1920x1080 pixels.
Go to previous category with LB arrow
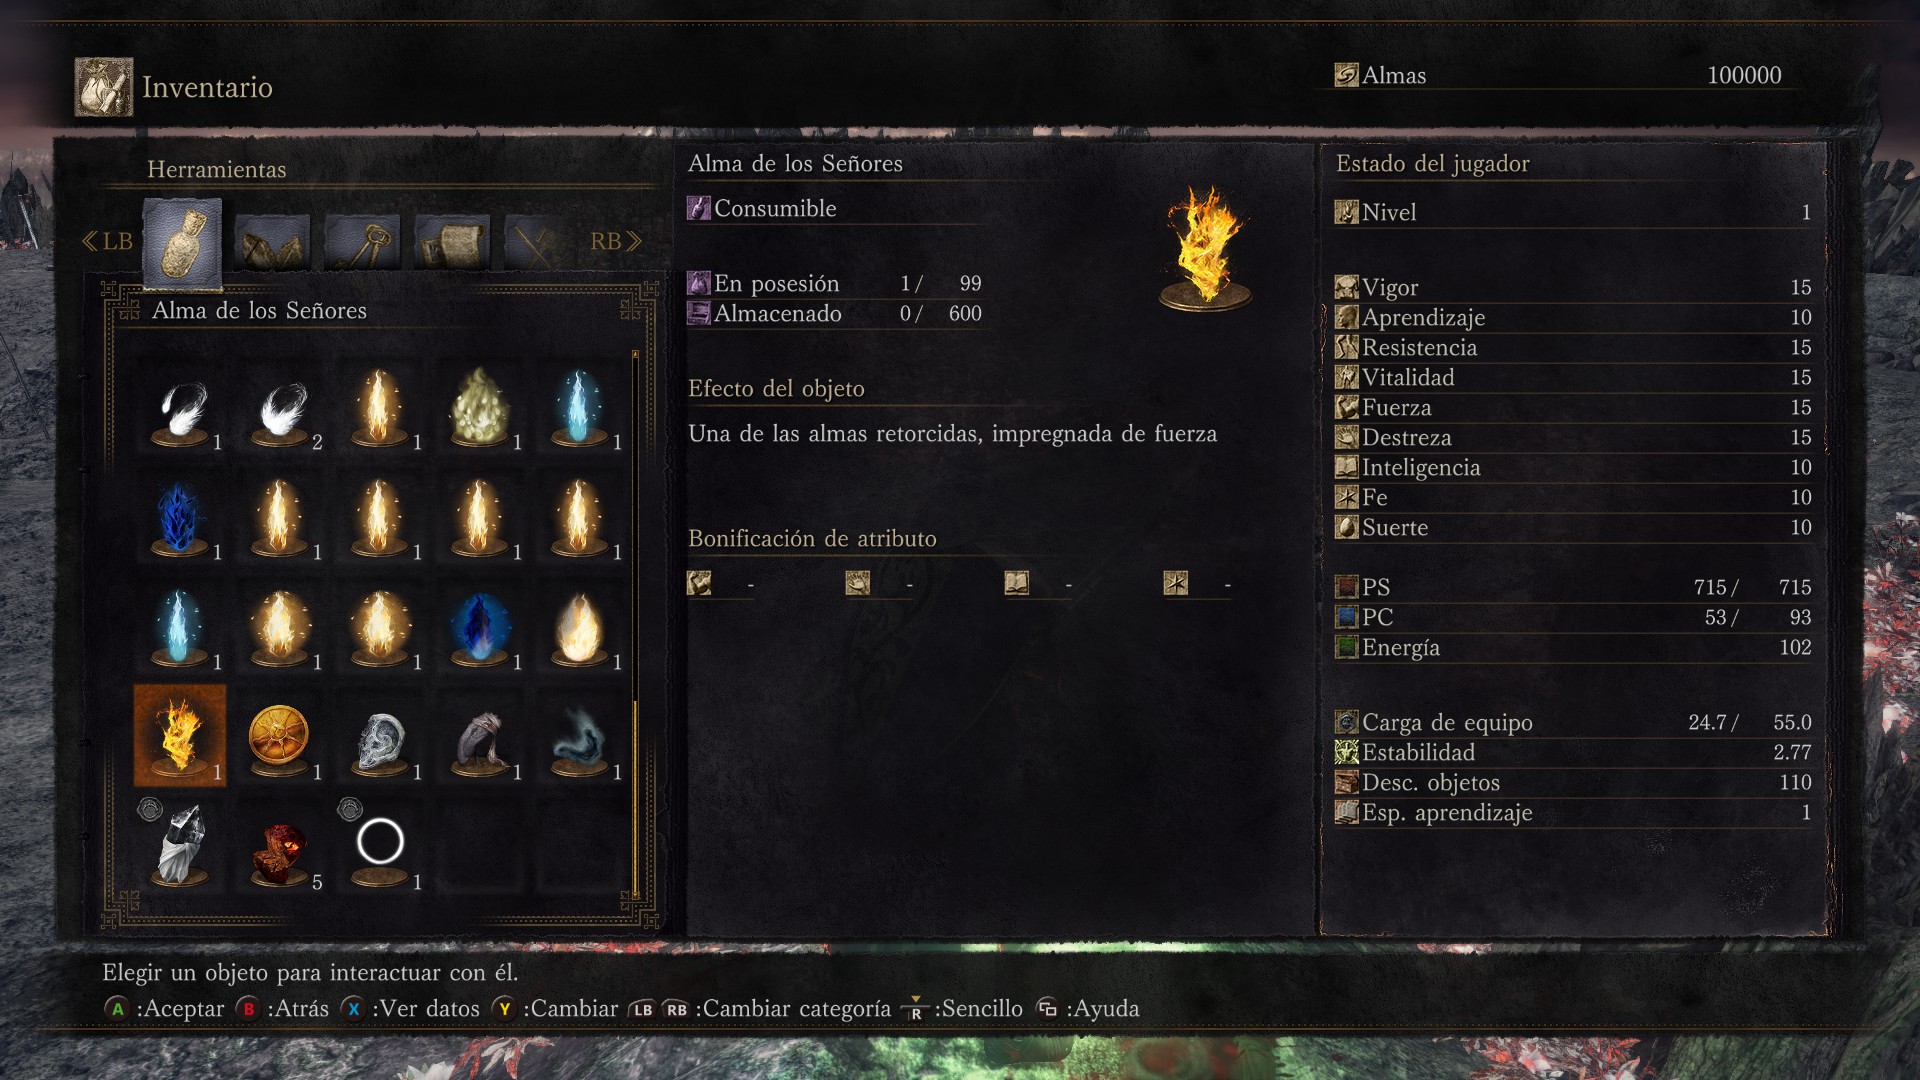107,241
